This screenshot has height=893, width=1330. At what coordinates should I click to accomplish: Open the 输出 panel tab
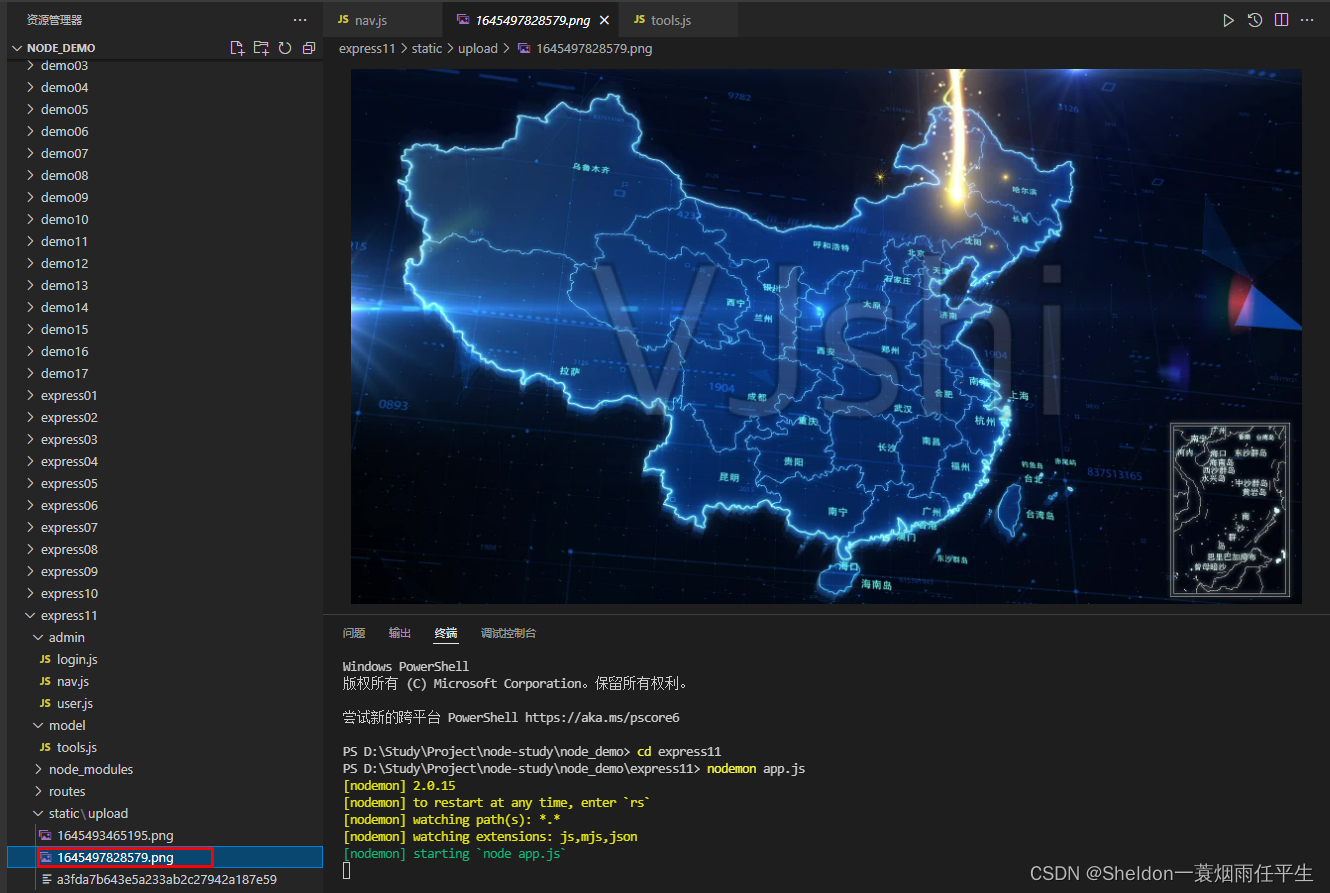point(400,633)
